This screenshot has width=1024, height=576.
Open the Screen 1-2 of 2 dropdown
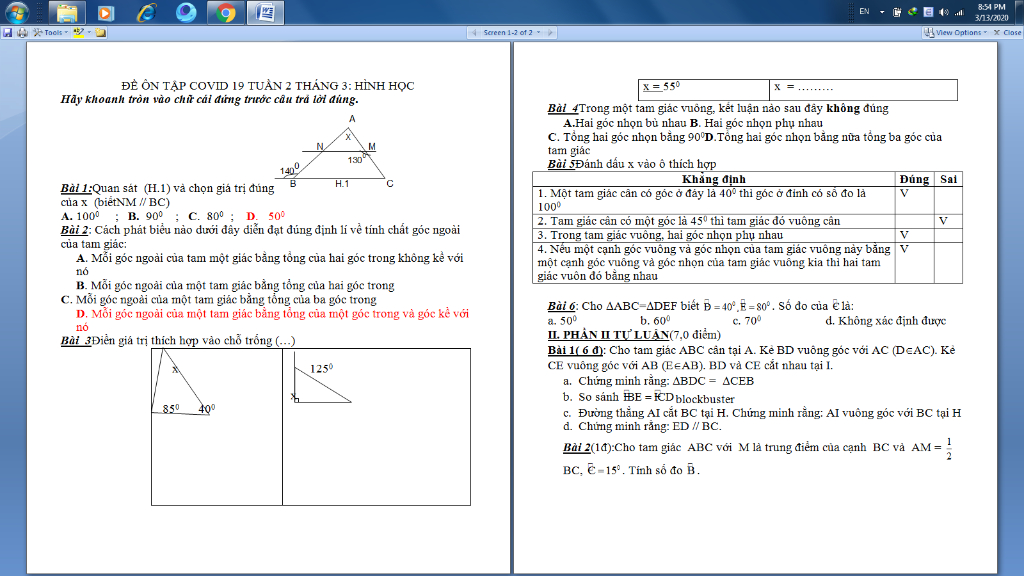[511, 32]
